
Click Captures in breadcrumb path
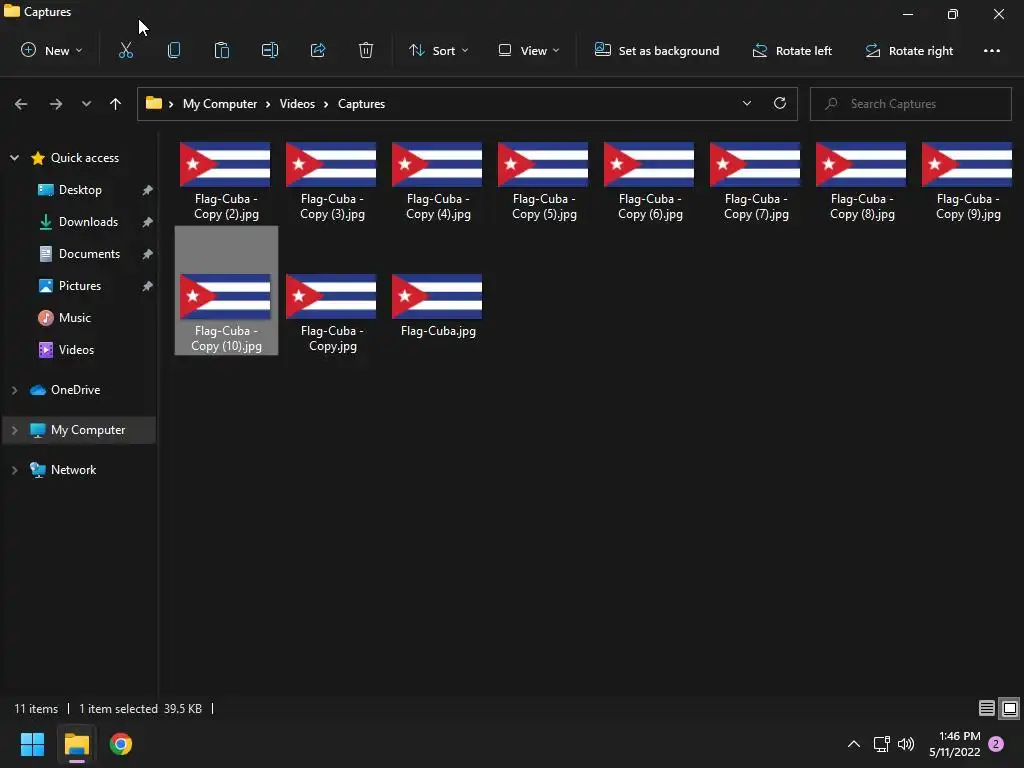(x=361, y=104)
